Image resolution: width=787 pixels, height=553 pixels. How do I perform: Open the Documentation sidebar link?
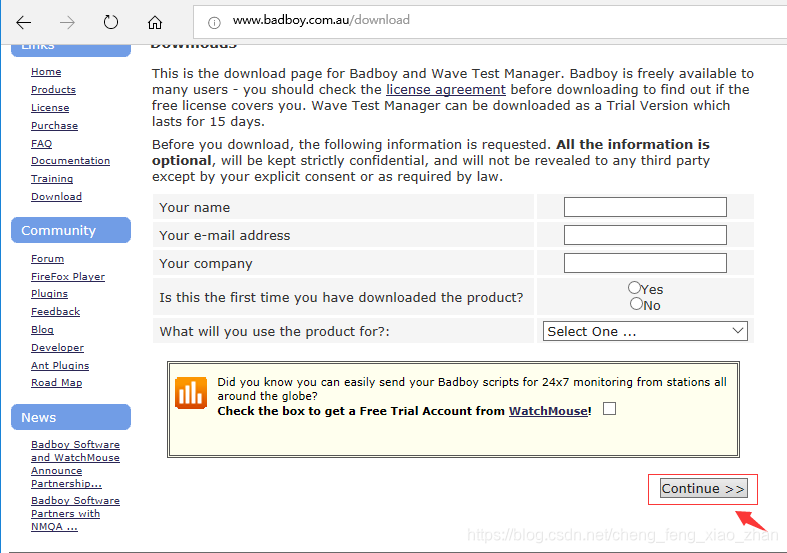70,161
